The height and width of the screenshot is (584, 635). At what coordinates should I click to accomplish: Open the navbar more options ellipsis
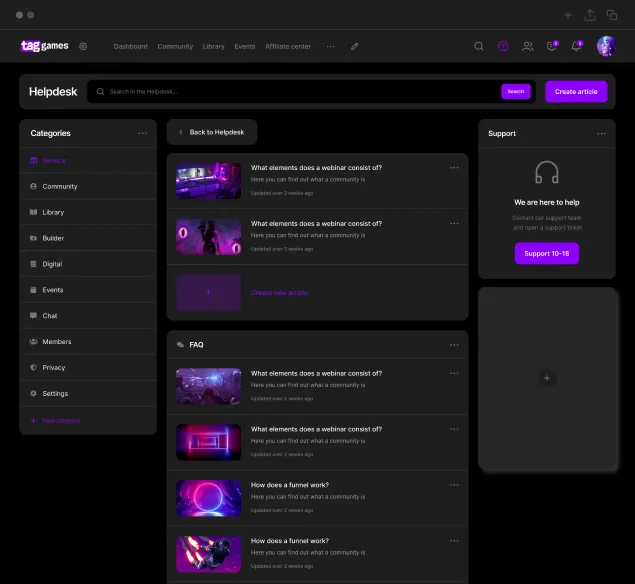pyautogui.click(x=330, y=46)
